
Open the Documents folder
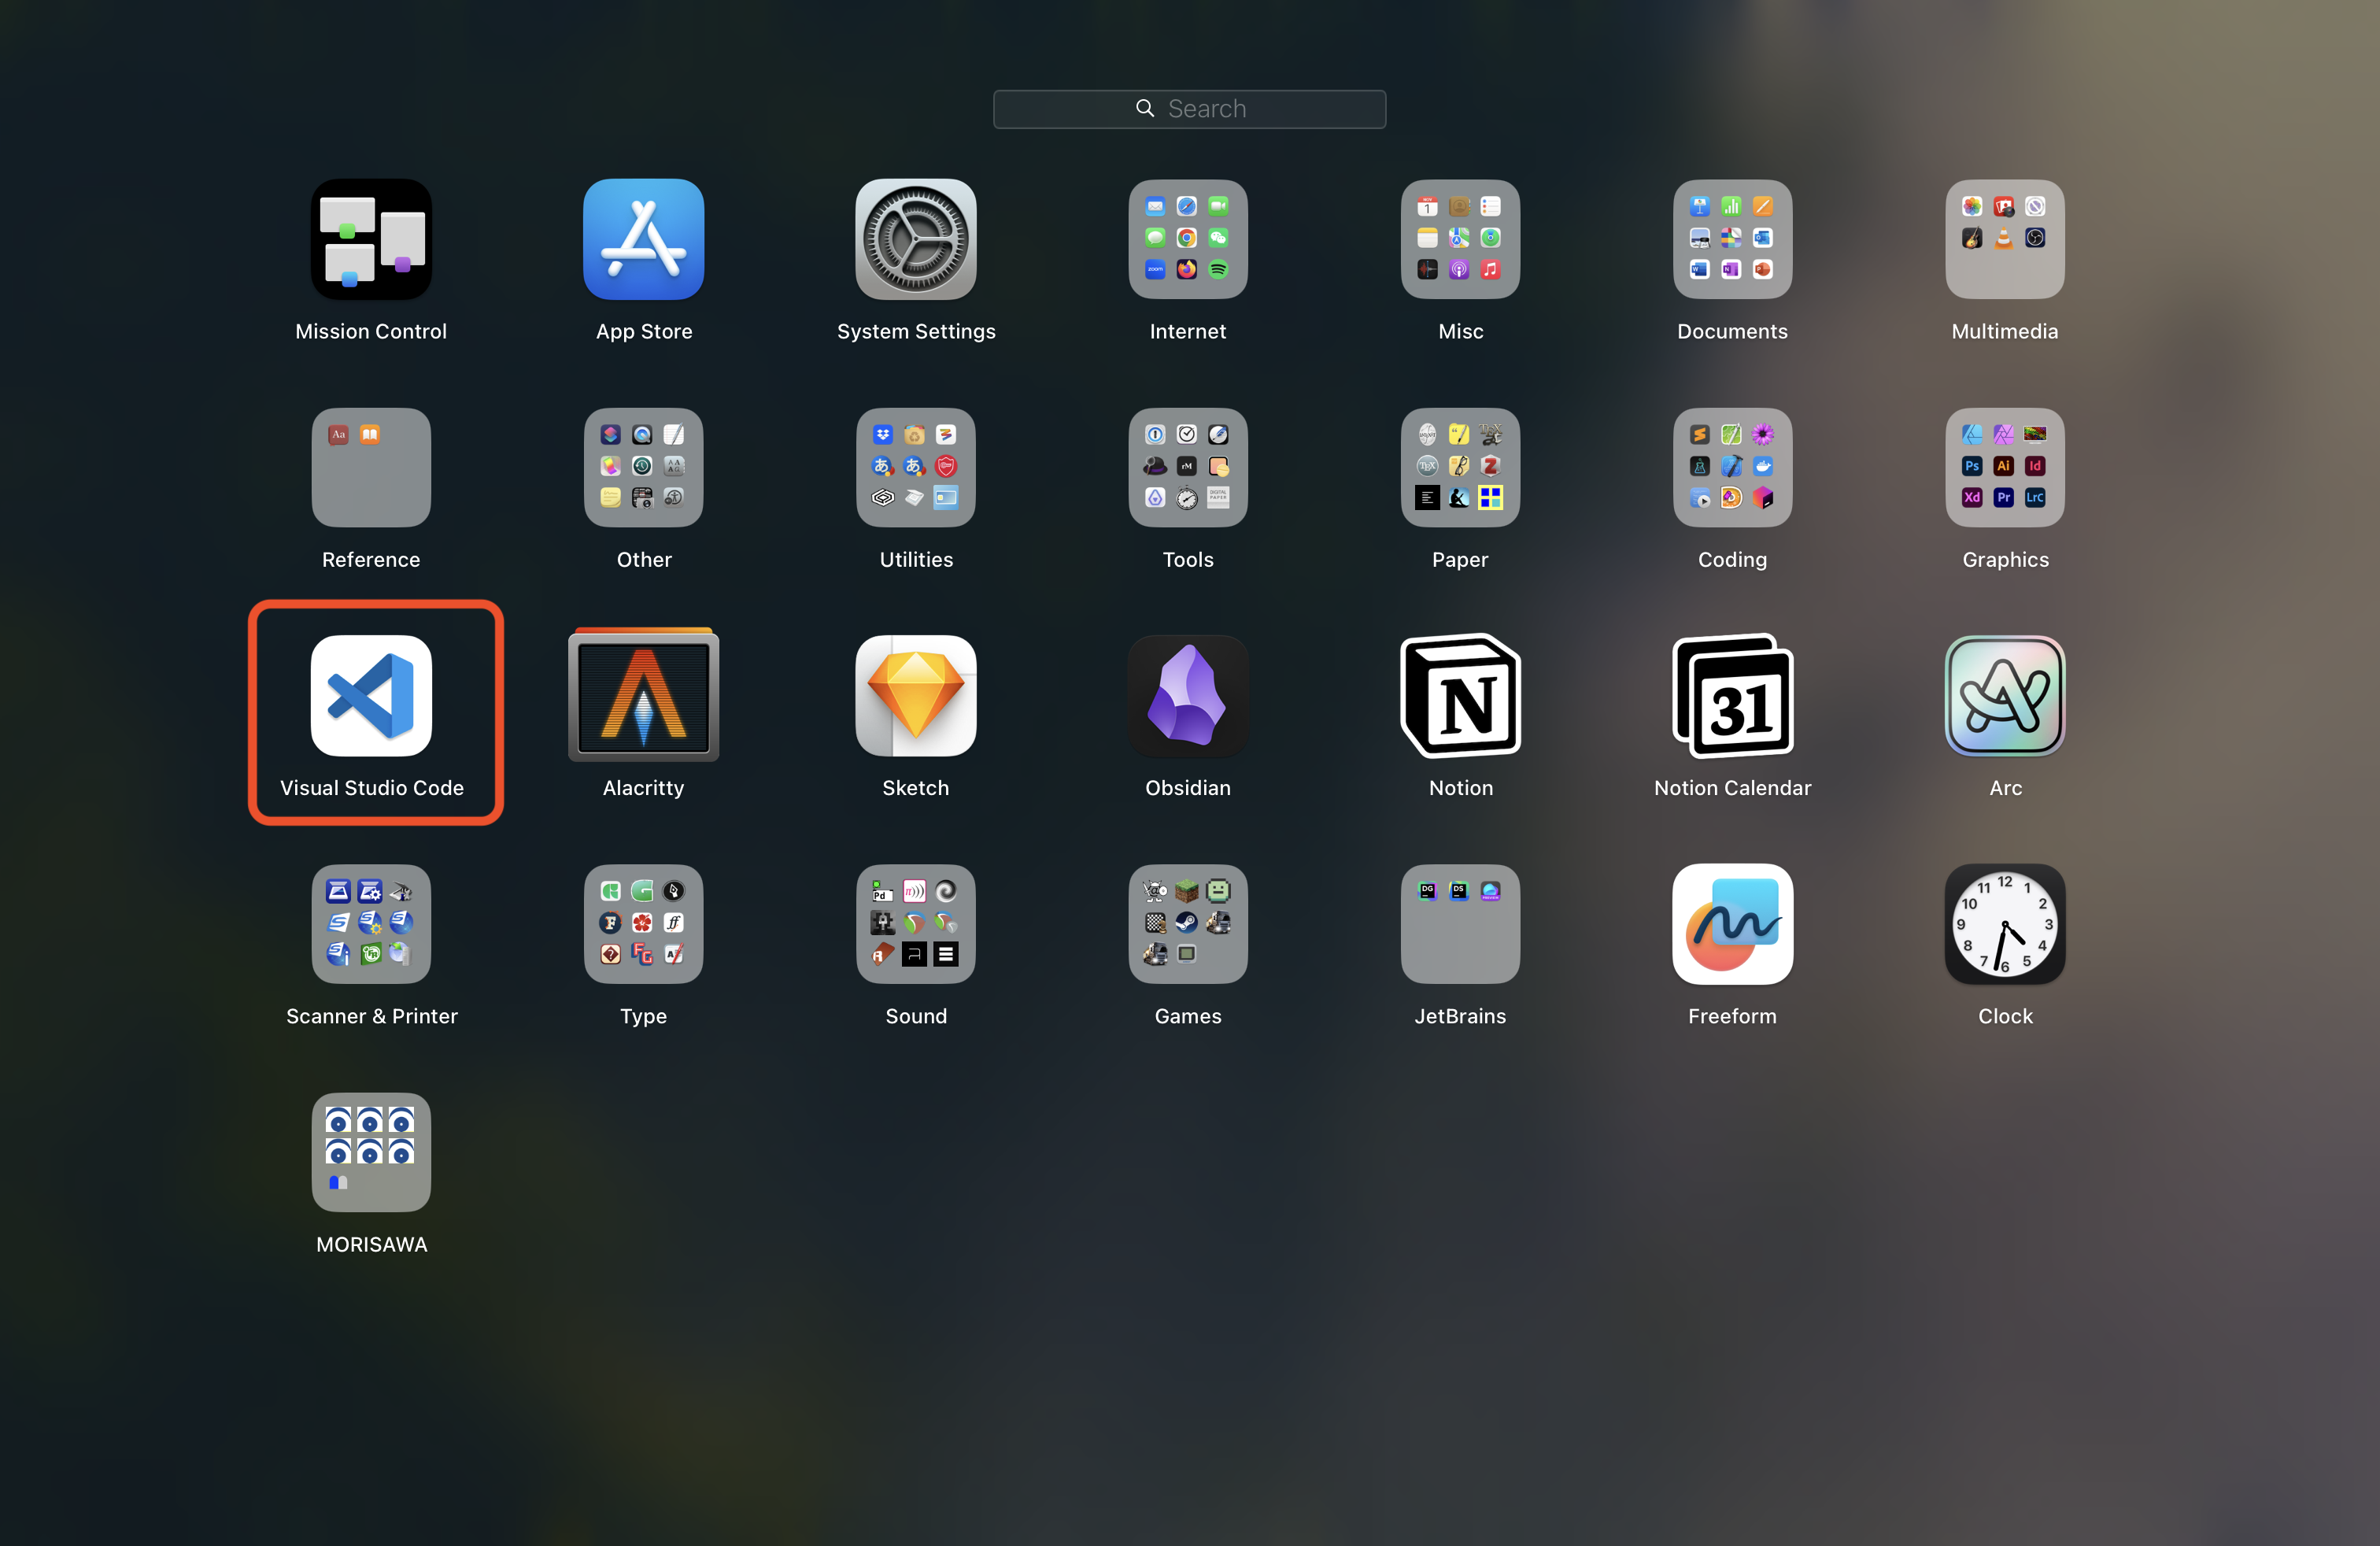(1732, 239)
